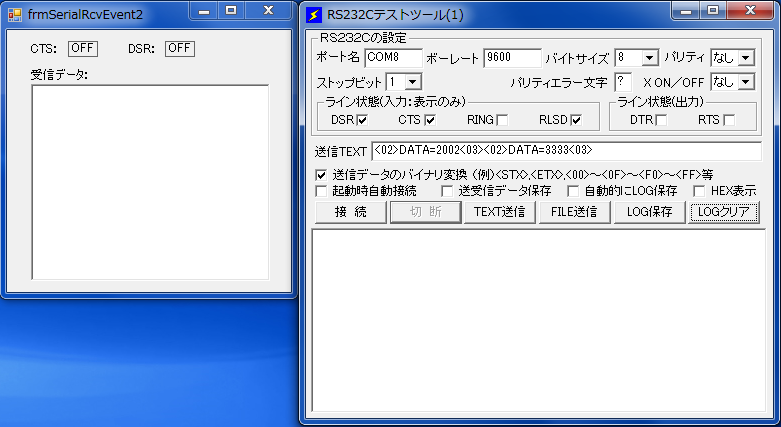Click the パリティエラー文字 field
This screenshot has height=427, width=781.
(623, 82)
